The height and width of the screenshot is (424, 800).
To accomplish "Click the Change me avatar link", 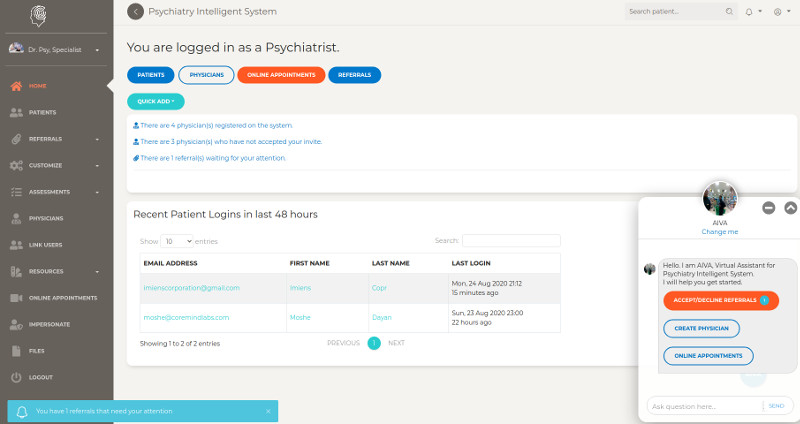I will (720, 231).
